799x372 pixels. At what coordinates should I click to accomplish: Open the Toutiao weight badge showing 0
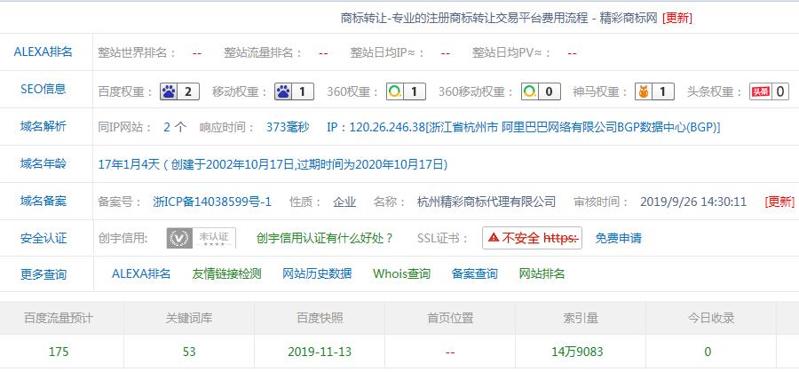click(x=769, y=92)
